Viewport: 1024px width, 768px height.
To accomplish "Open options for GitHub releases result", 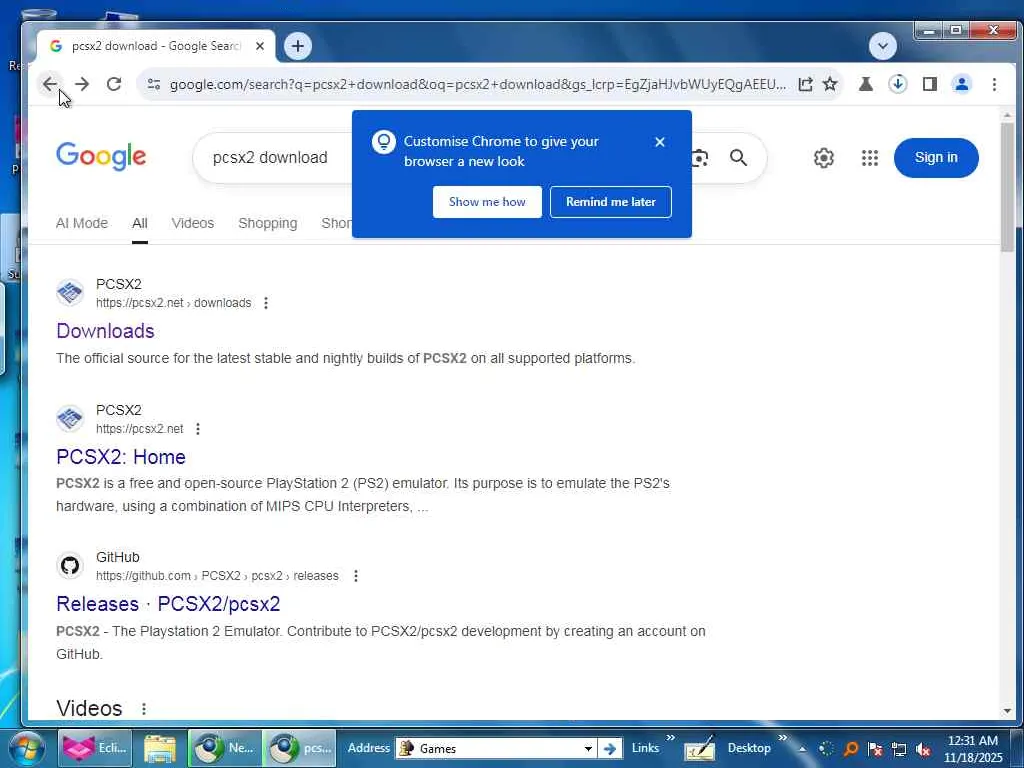I will tap(356, 576).
